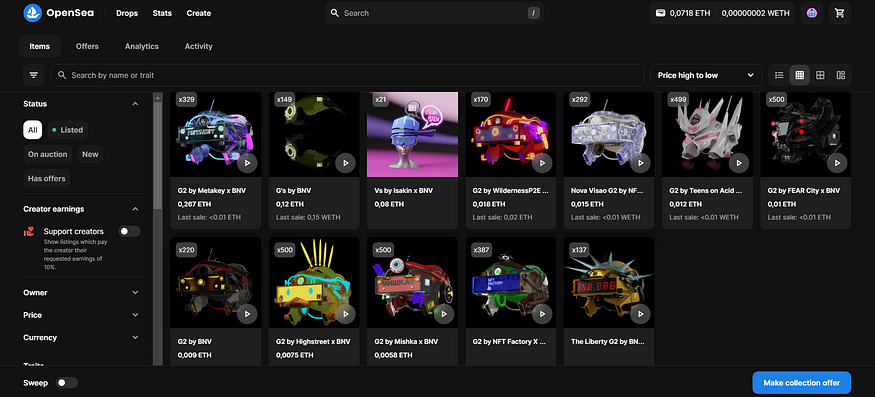Open the Drops menu

[127, 13]
